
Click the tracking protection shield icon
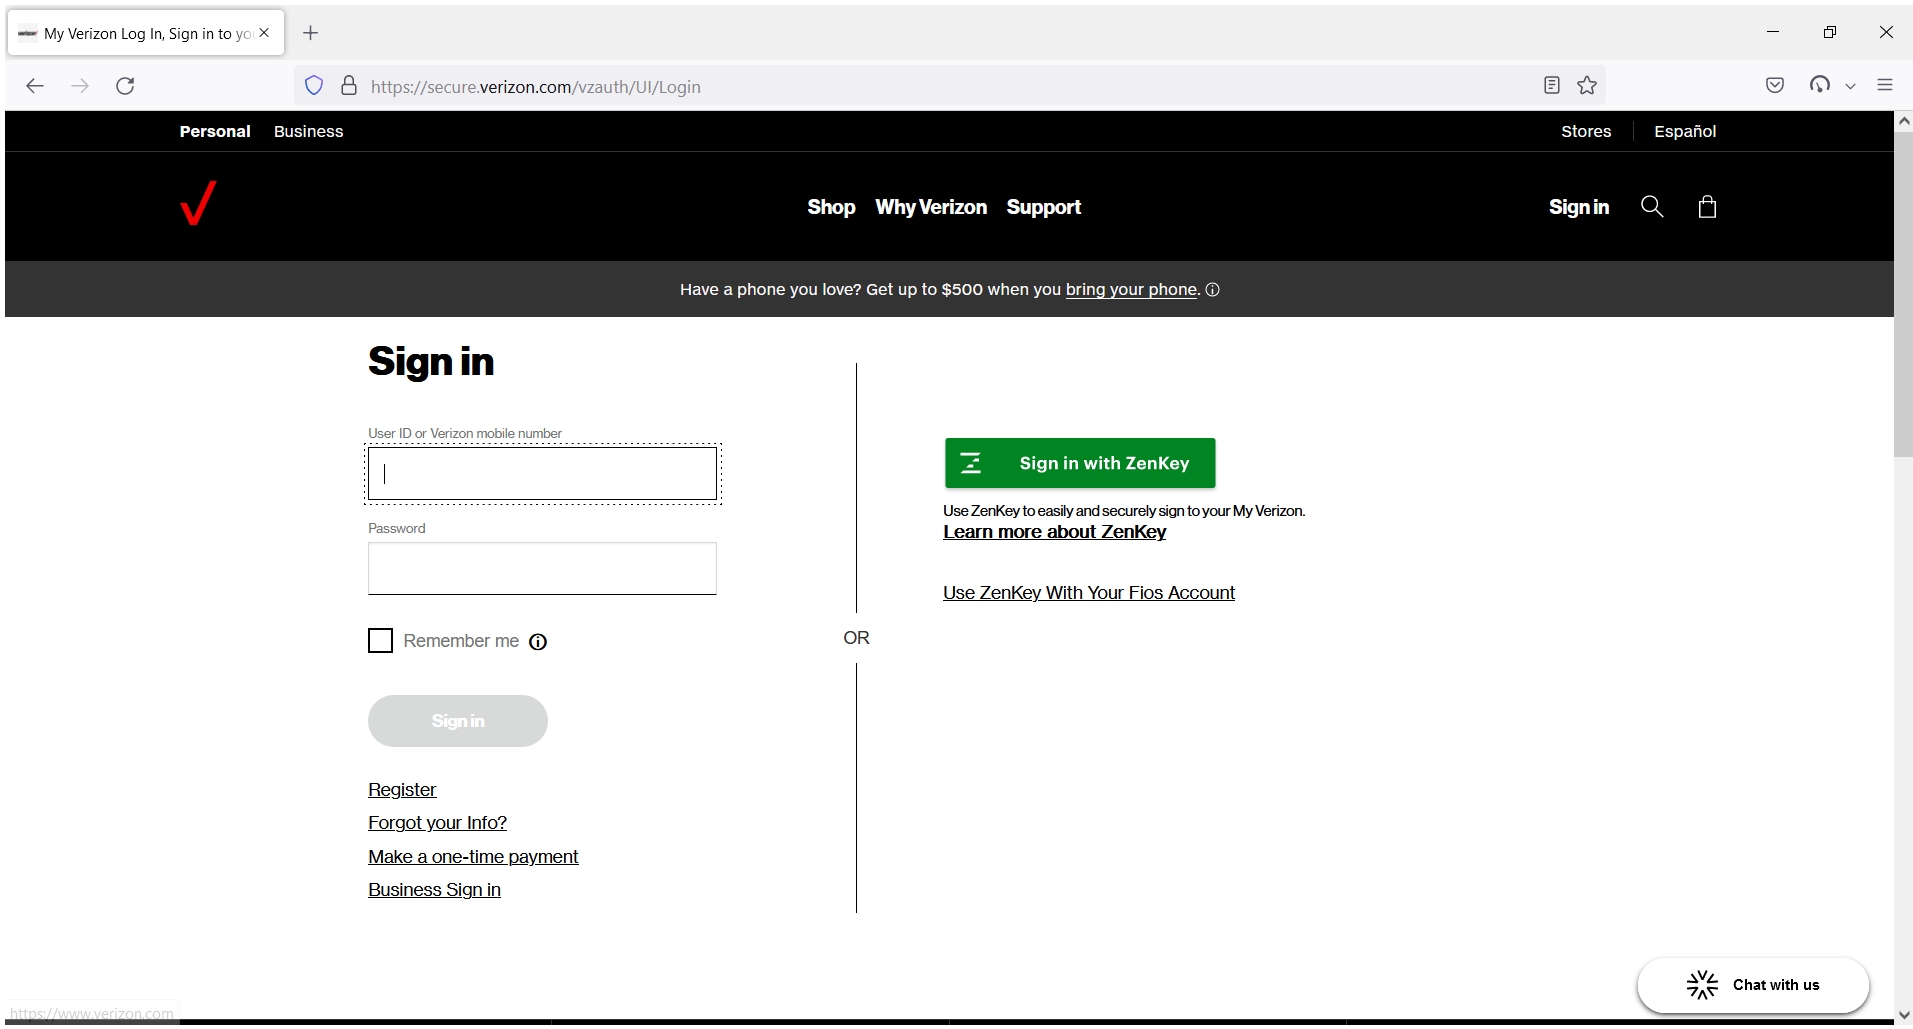pos(314,86)
